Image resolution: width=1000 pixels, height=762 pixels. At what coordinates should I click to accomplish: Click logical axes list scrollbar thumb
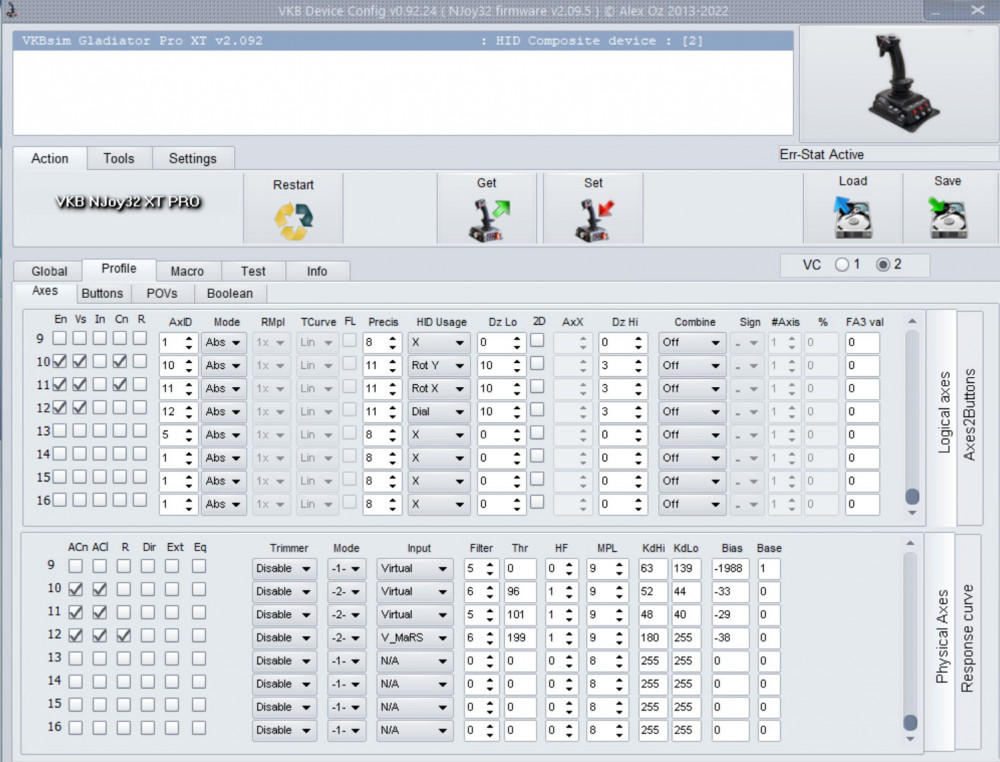click(x=913, y=495)
